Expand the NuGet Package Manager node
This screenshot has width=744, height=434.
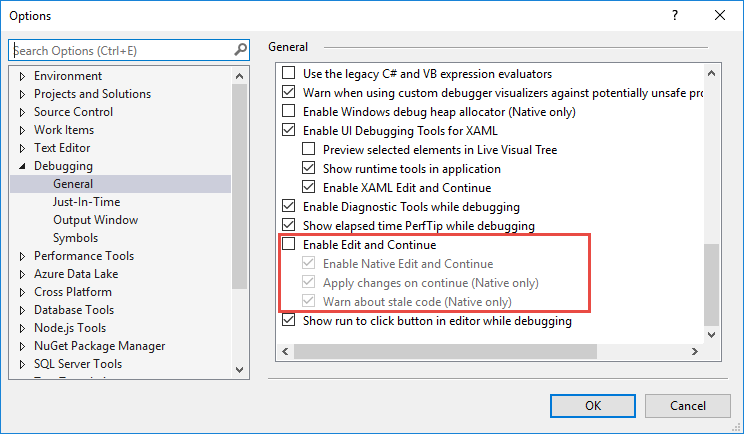23,346
